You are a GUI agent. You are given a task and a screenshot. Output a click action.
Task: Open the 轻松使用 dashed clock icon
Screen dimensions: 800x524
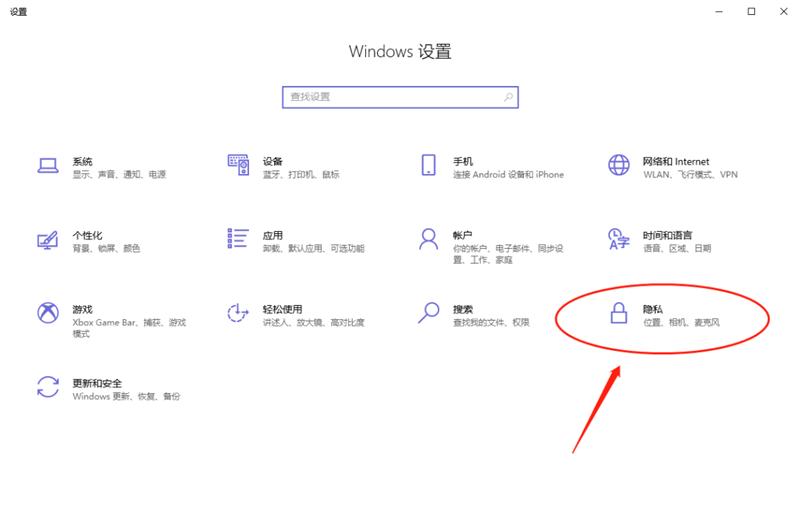coord(238,313)
